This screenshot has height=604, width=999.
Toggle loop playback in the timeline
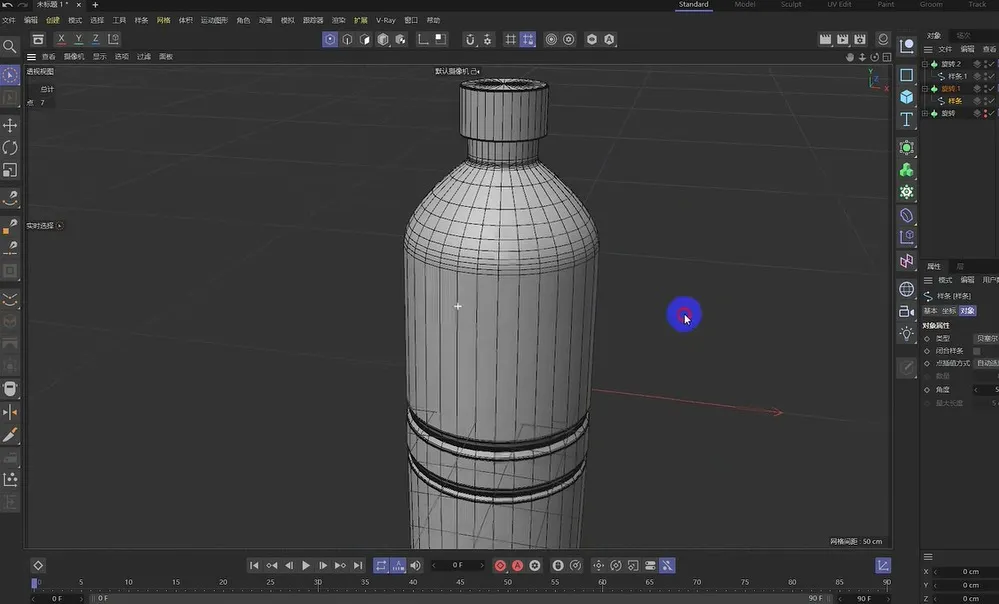381,566
